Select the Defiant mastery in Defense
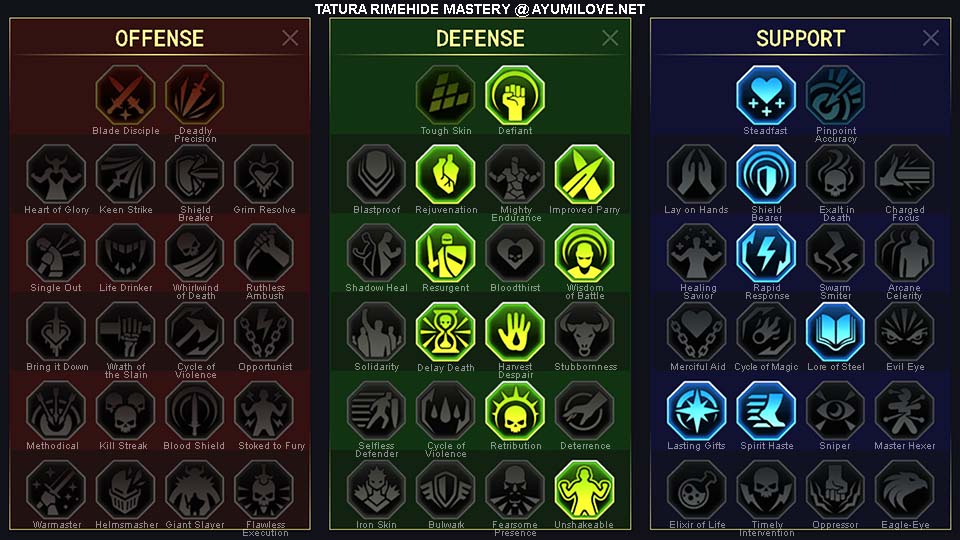Image resolution: width=960 pixels, height=540 pixels. [x=515, y=95]
